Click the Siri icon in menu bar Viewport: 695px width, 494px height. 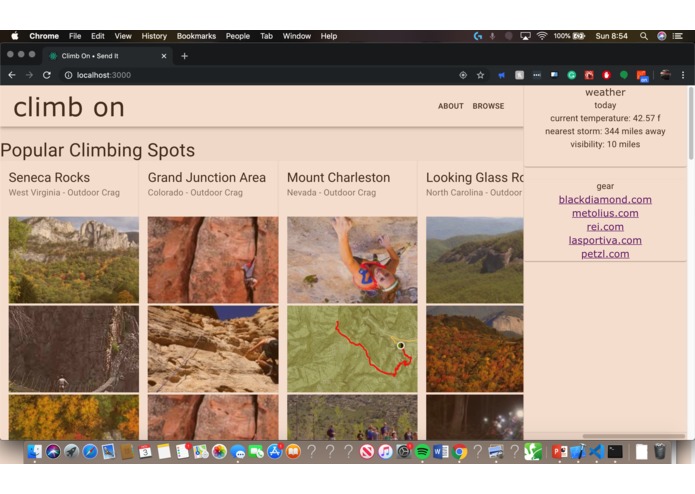pos(662,36)
